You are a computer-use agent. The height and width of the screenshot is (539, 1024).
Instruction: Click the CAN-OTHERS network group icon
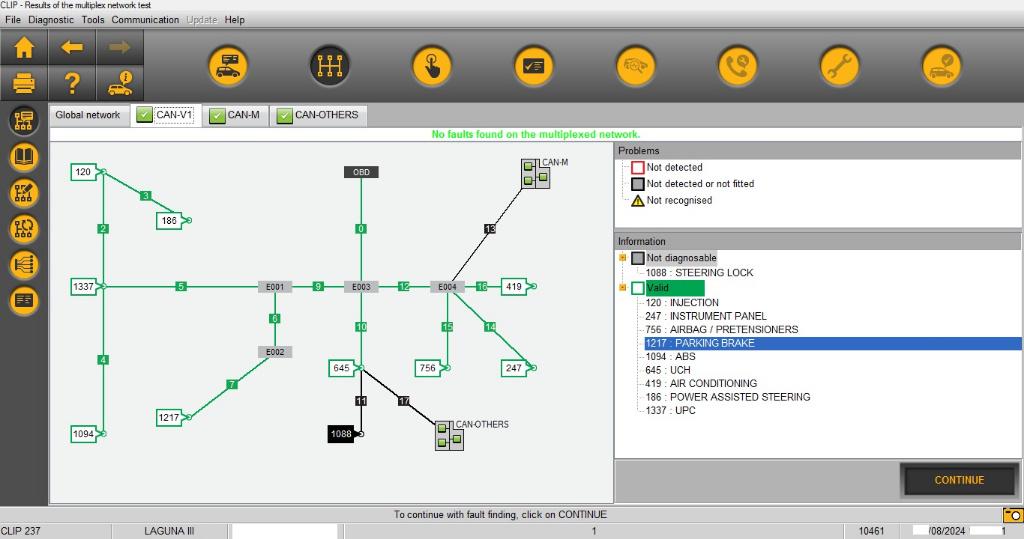(x=449, y=435)
